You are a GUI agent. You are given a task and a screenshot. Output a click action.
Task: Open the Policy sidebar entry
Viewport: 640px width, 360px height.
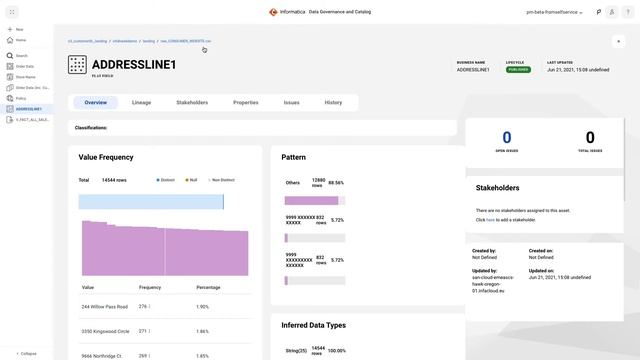point(27,98)
